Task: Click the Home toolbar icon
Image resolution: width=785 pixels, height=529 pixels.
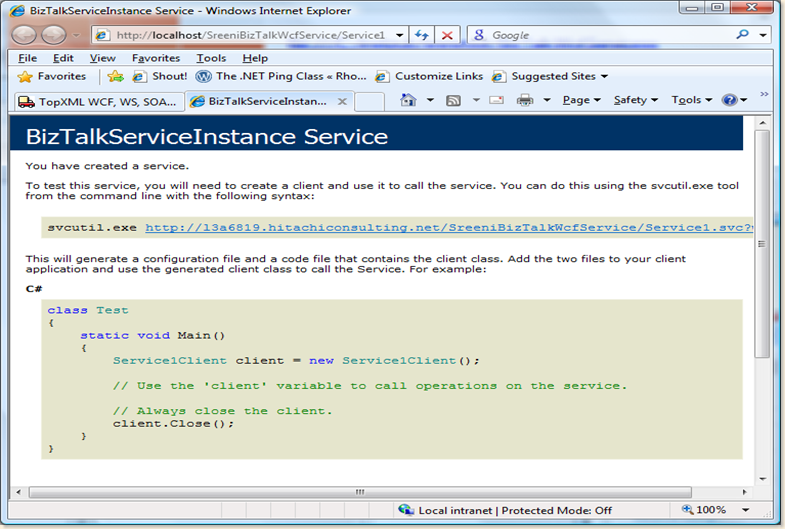Action: coord(408,100)
